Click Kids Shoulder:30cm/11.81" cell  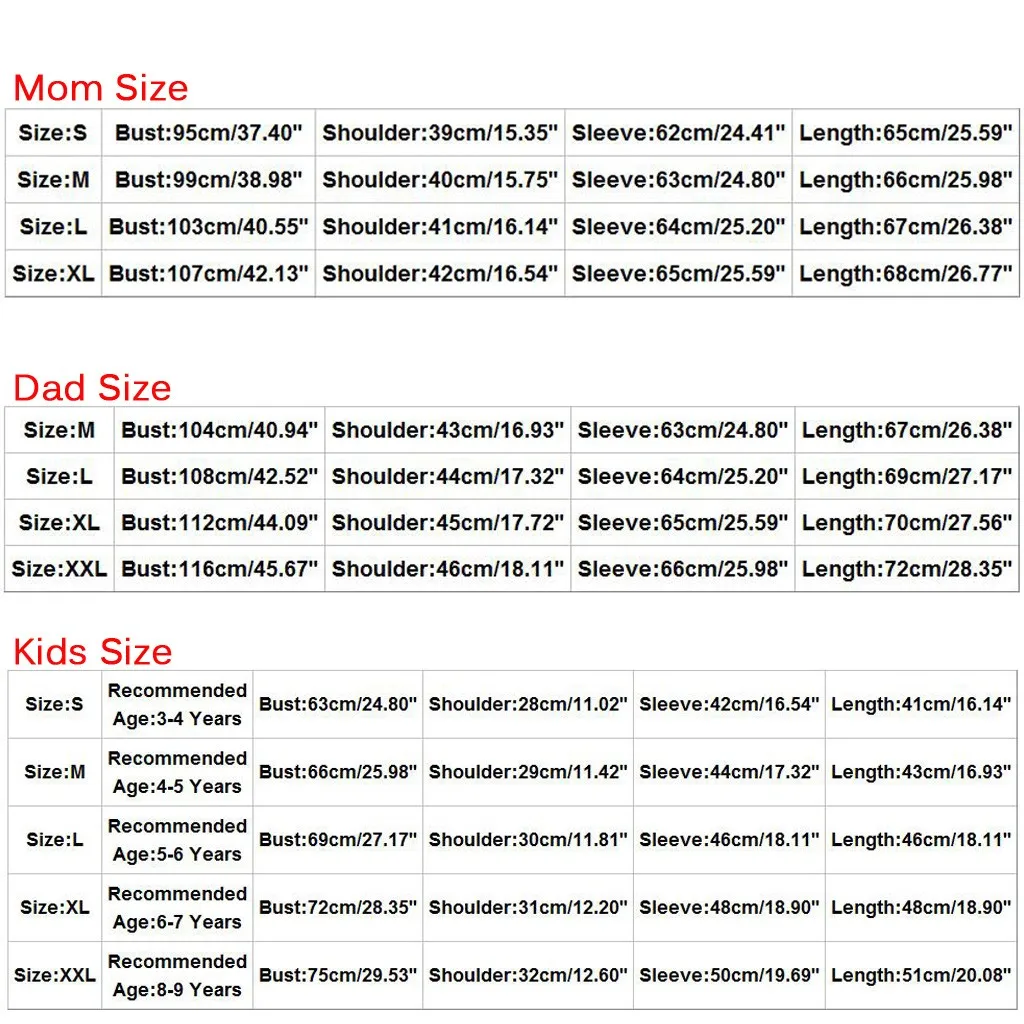pos(528,840)
